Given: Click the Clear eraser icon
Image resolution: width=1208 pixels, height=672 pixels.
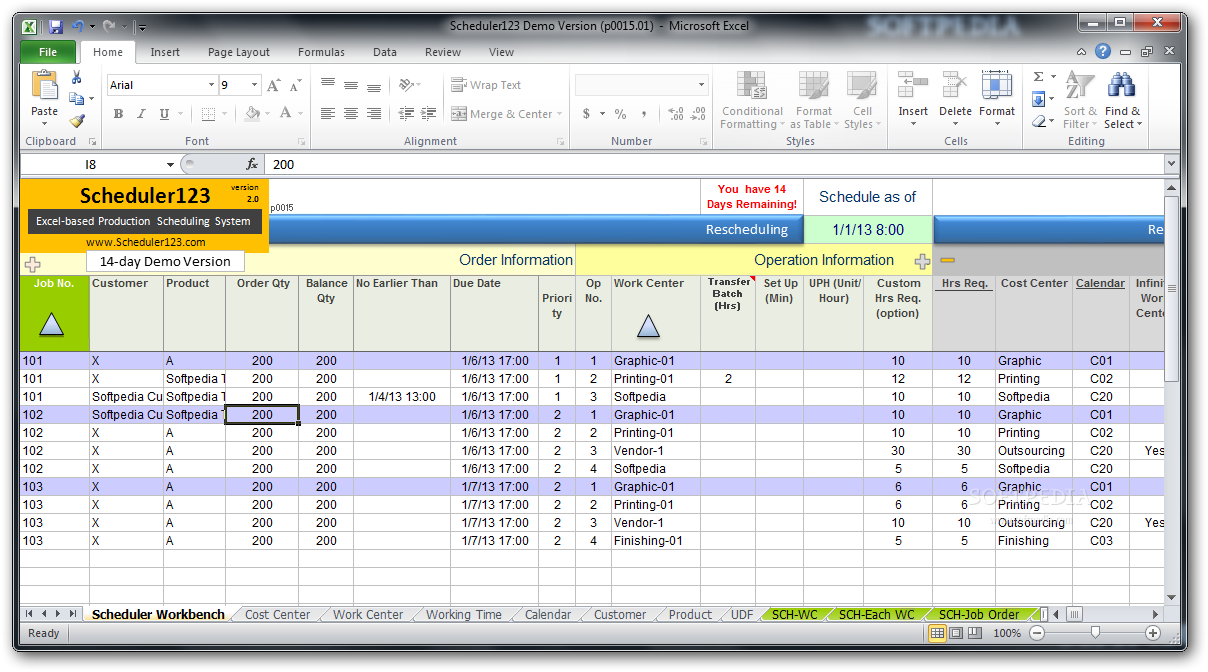Looking at the screenshot, I should [x=1039, y=121].
